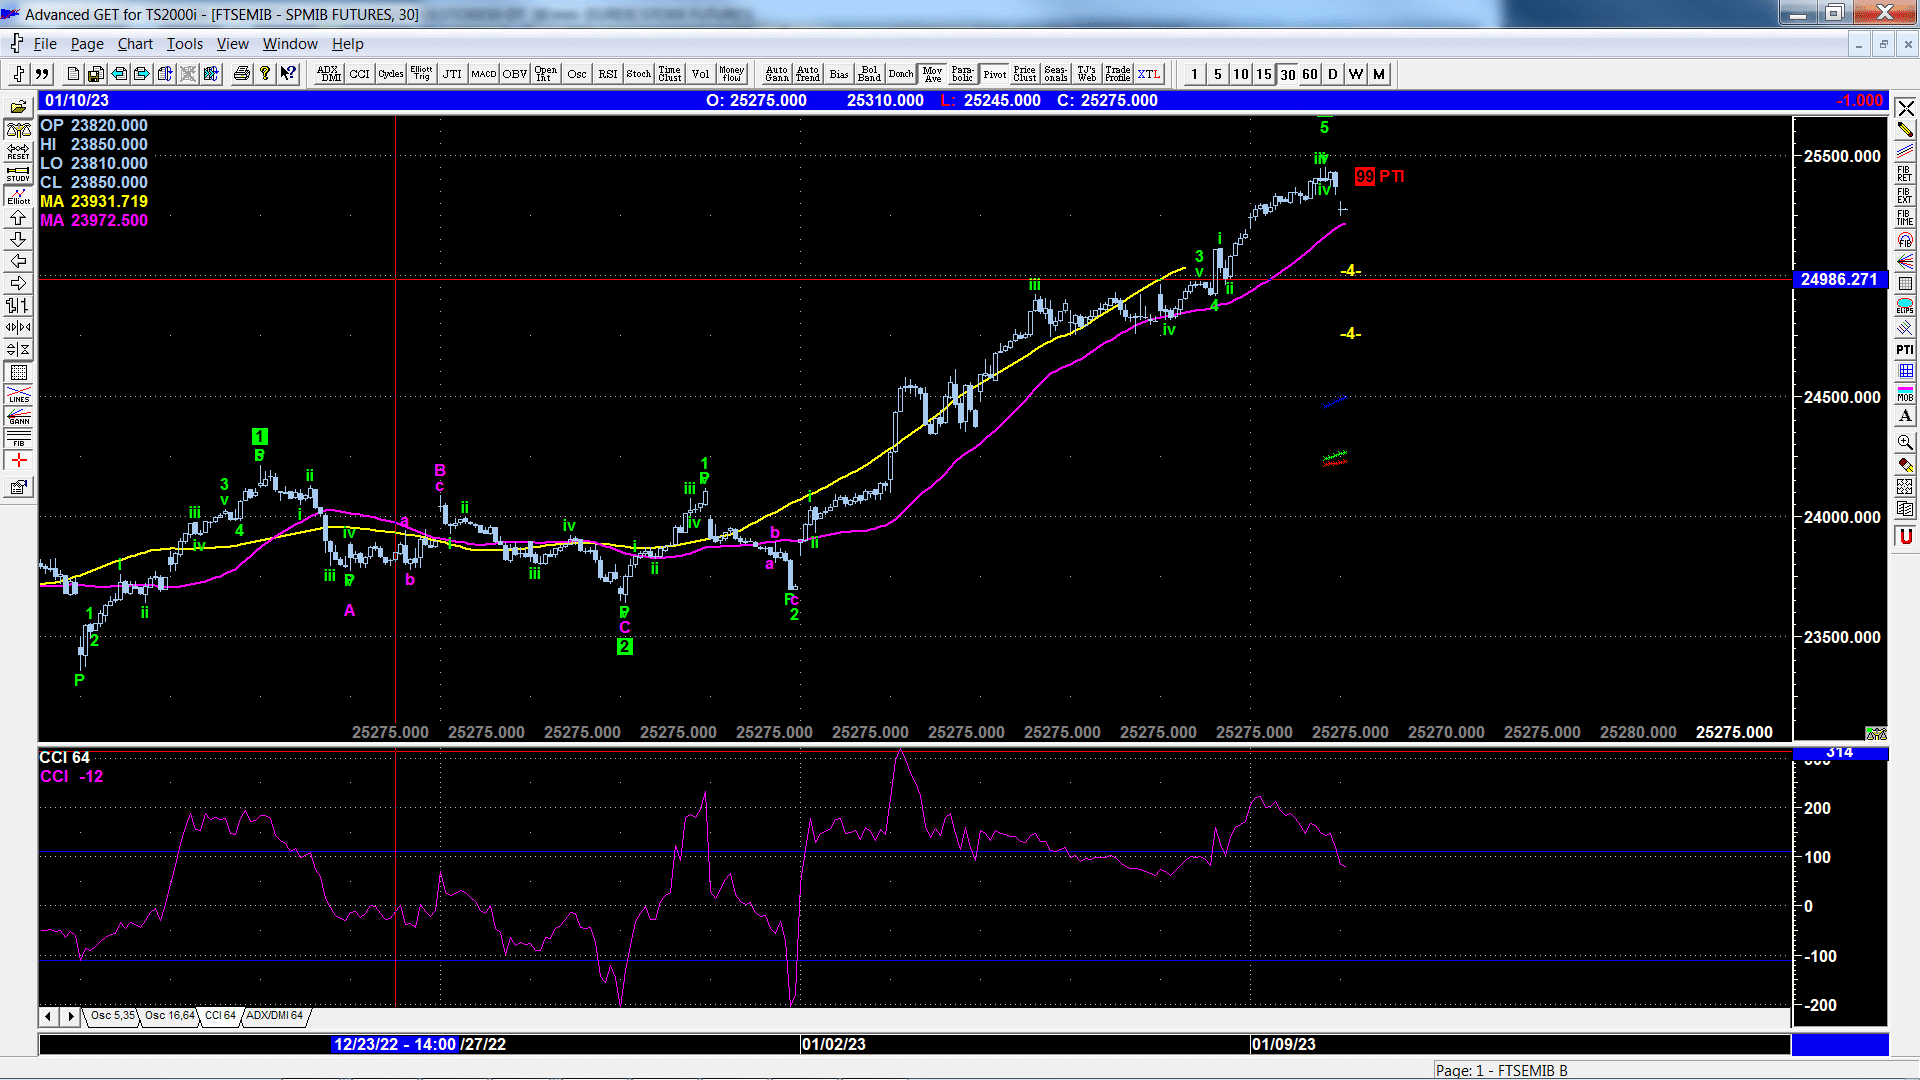
Task: Toggle the RSI study button
Action: (x=608, y=74)
